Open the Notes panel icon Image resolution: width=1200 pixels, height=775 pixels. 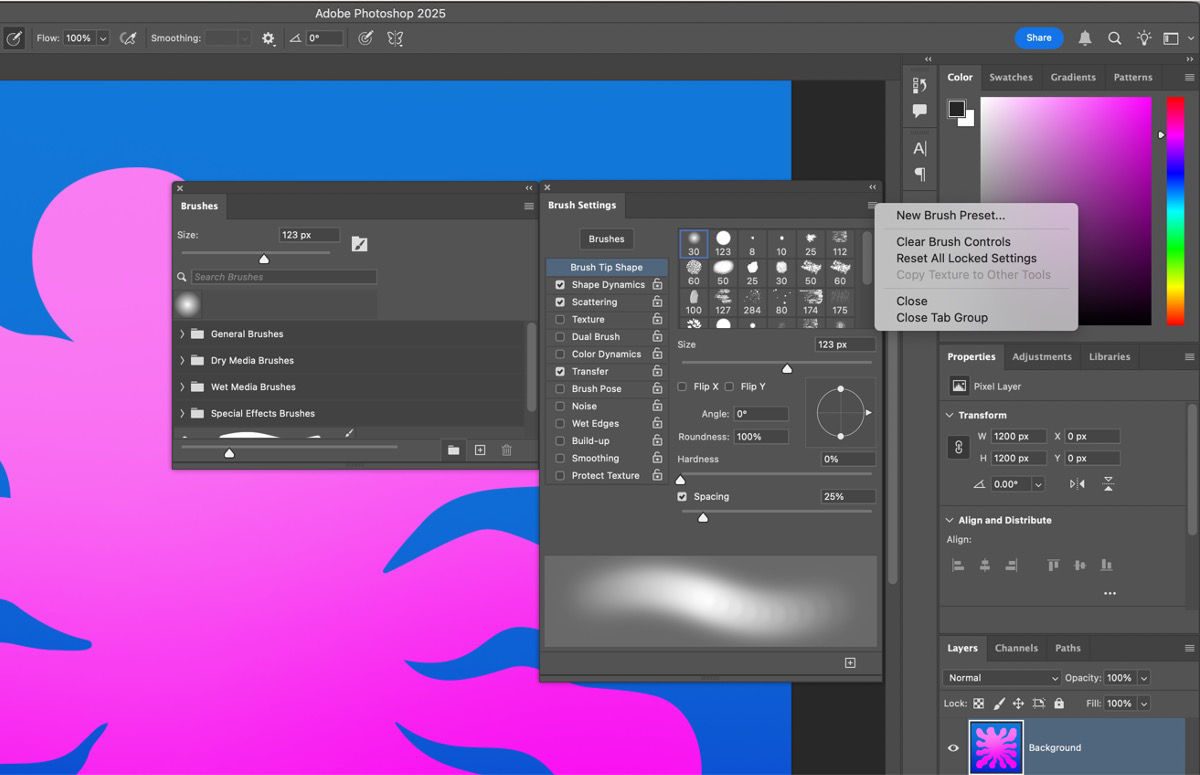[920, 110]
